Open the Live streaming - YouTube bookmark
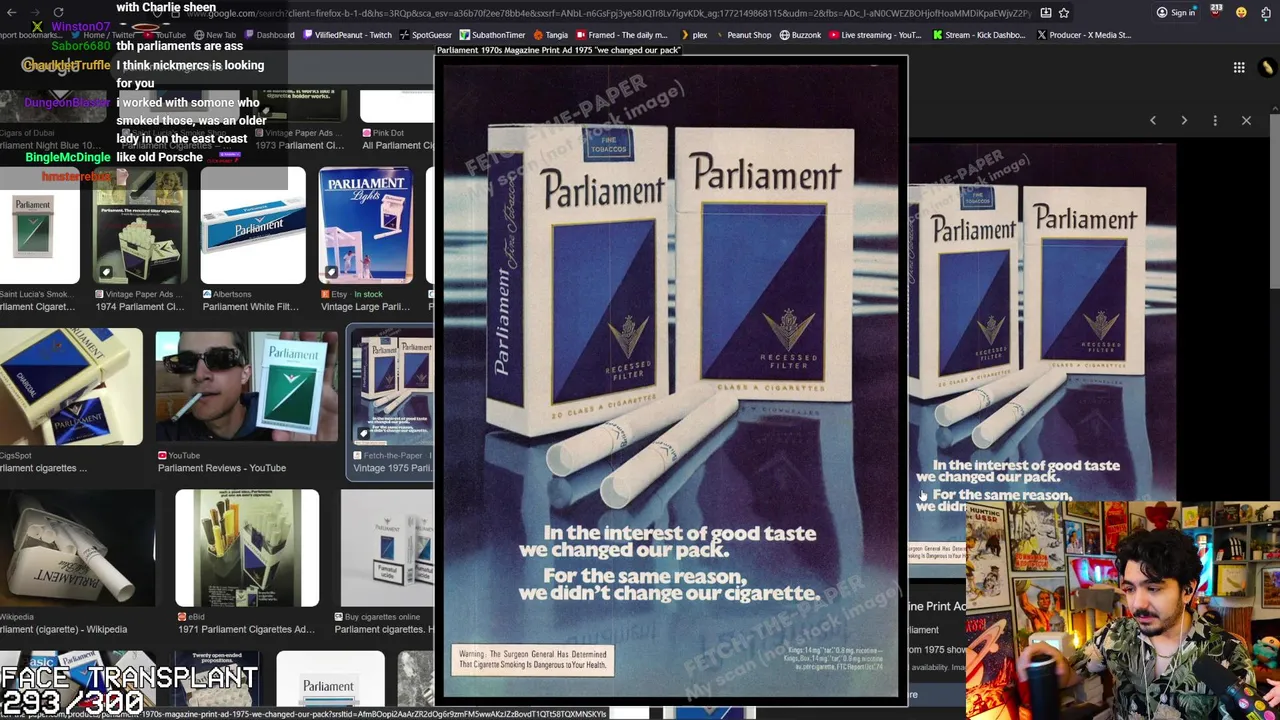This screenshot has height=720, width=1280. coord(875,35)
